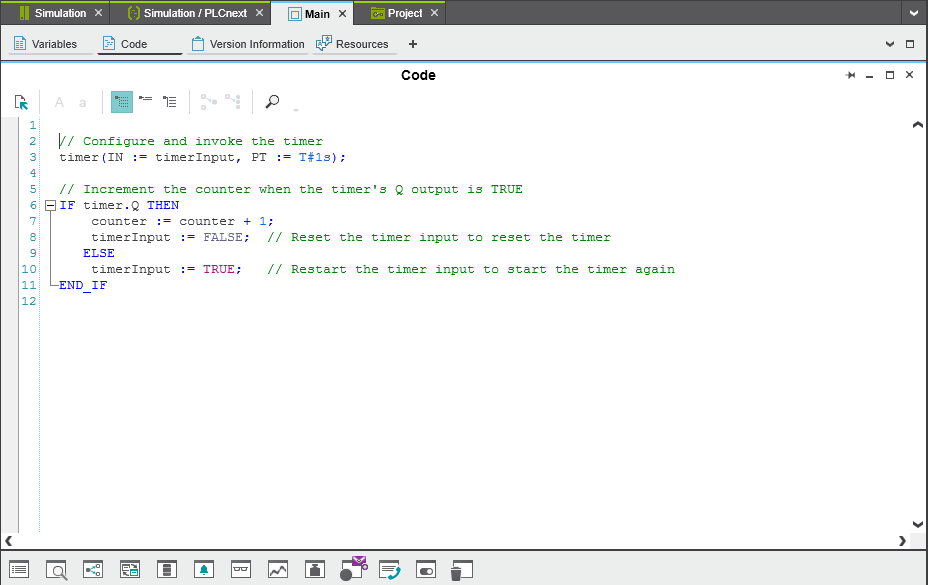Viewport: 928px width, 585px height.
Task: Click the 'TRUE;' value on line 10
Action: (x=223, y=269)
